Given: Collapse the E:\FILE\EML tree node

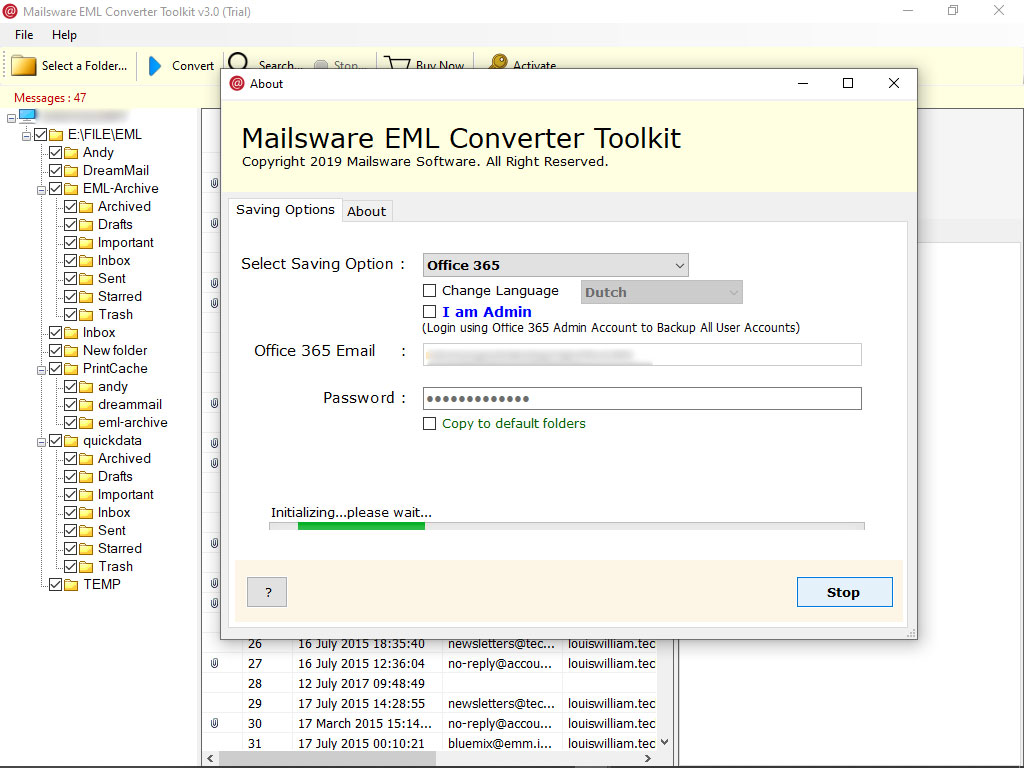Looking at the screenshot, I should 26,136.
